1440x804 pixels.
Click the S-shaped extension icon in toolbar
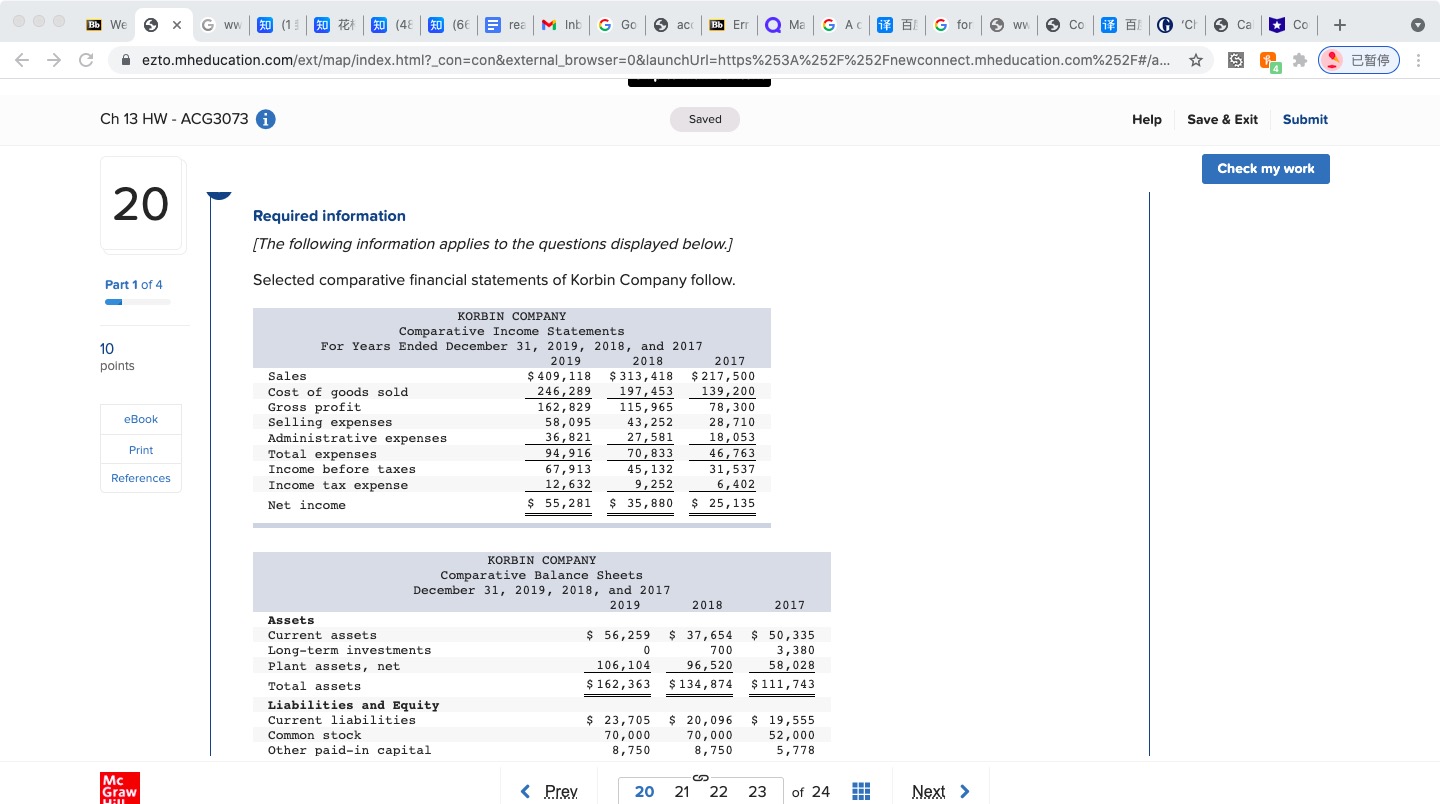(x=1236, y=60)
